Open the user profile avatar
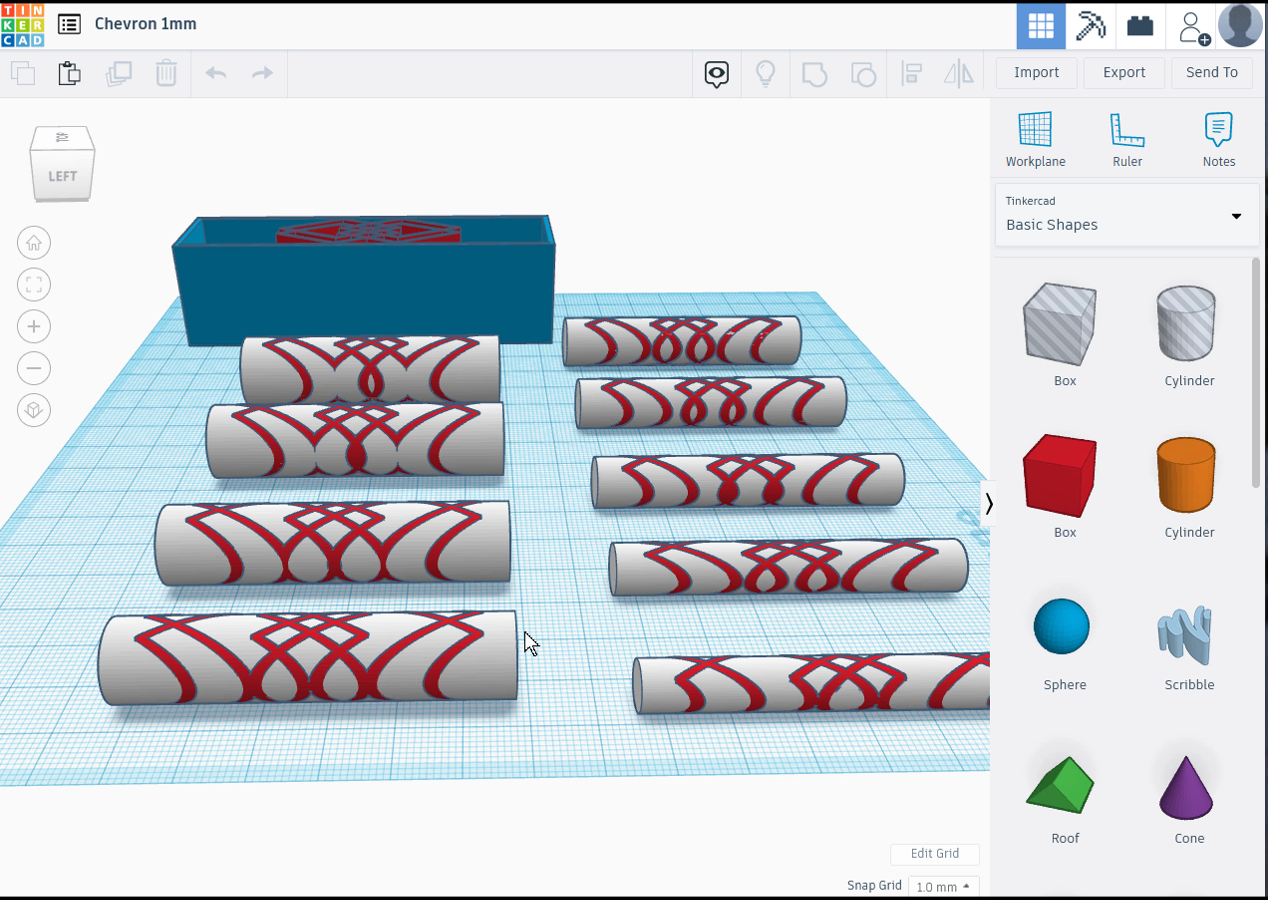Viewport: 1268px width, 900px height. click(x=1241, y=25)
